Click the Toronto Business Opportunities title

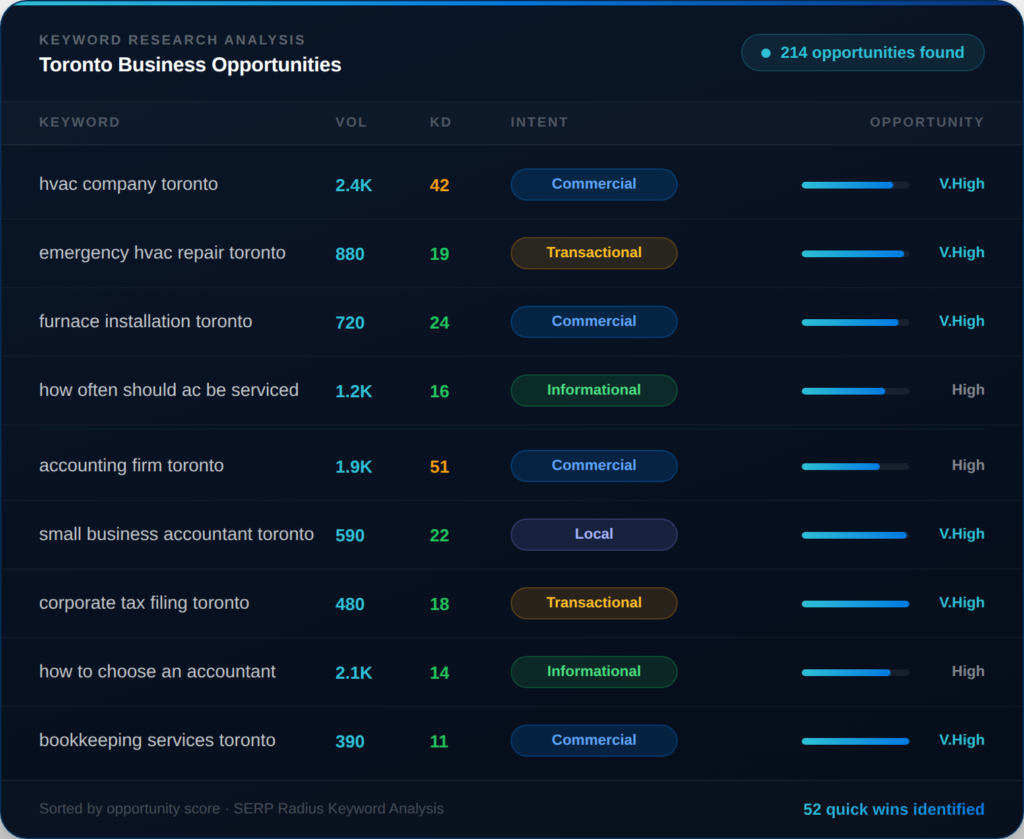tap(190, 65)
